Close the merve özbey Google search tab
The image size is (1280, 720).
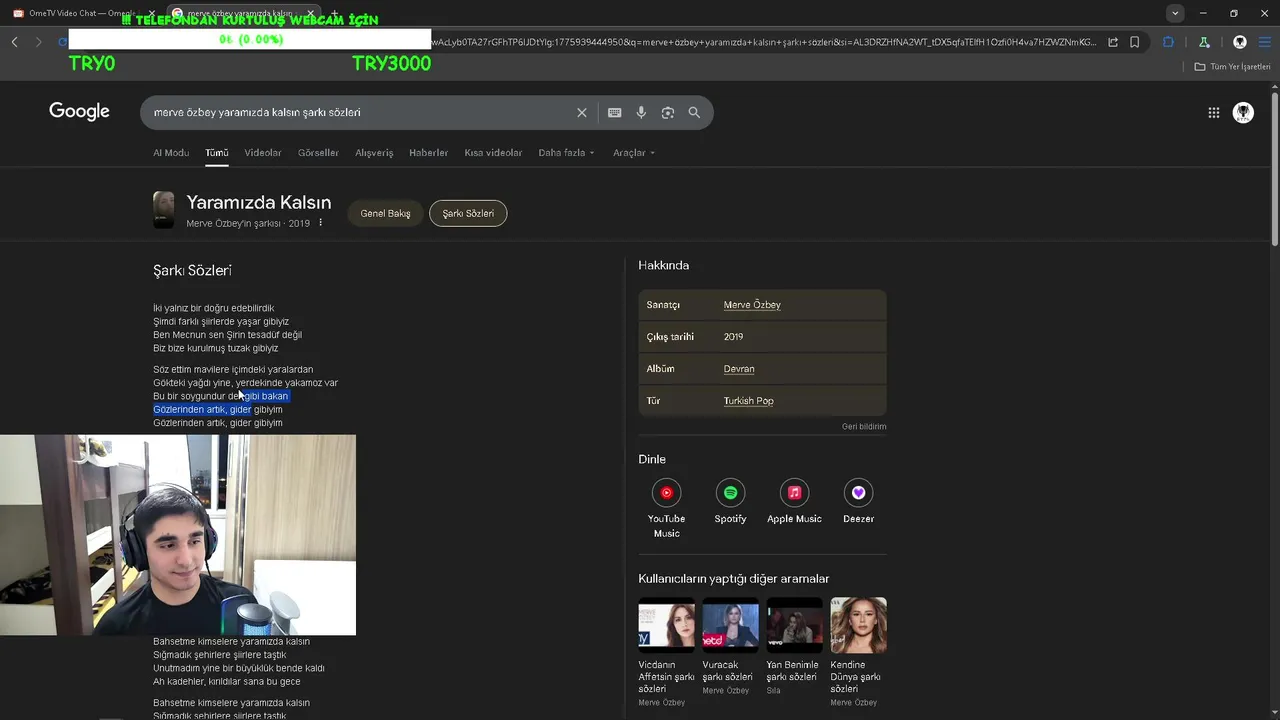(x=310, y=13)
